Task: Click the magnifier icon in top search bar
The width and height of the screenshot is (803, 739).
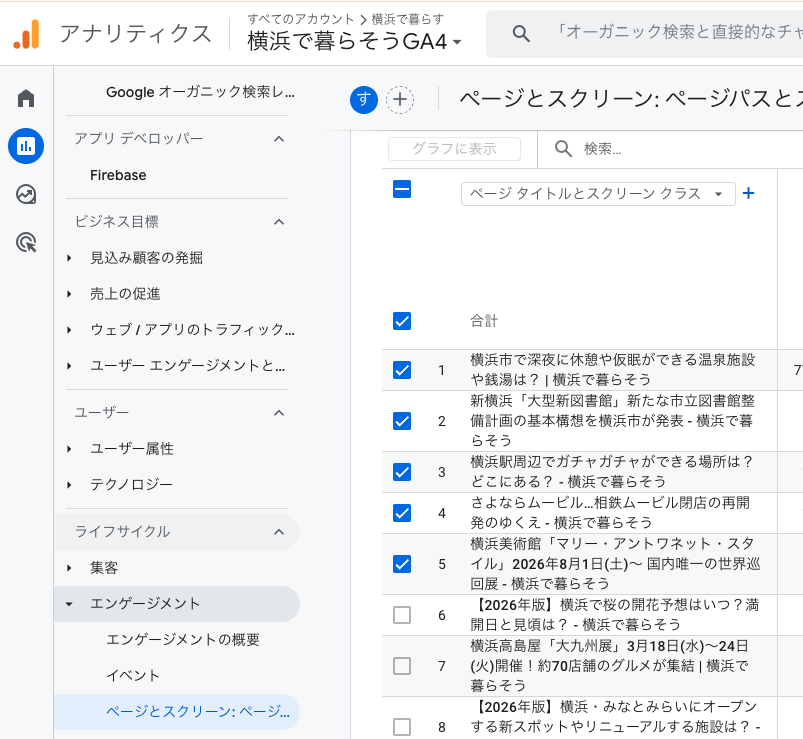Action: (521, 33)
